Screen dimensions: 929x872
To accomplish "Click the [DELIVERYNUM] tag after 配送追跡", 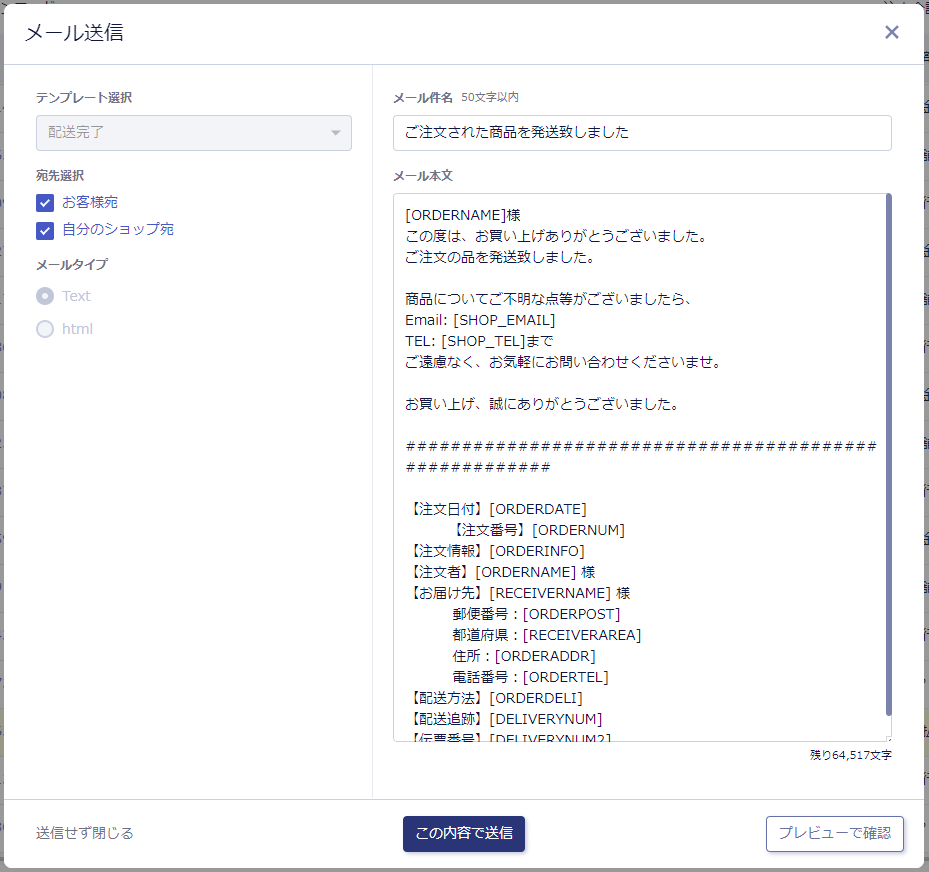I will click(546, 719).
